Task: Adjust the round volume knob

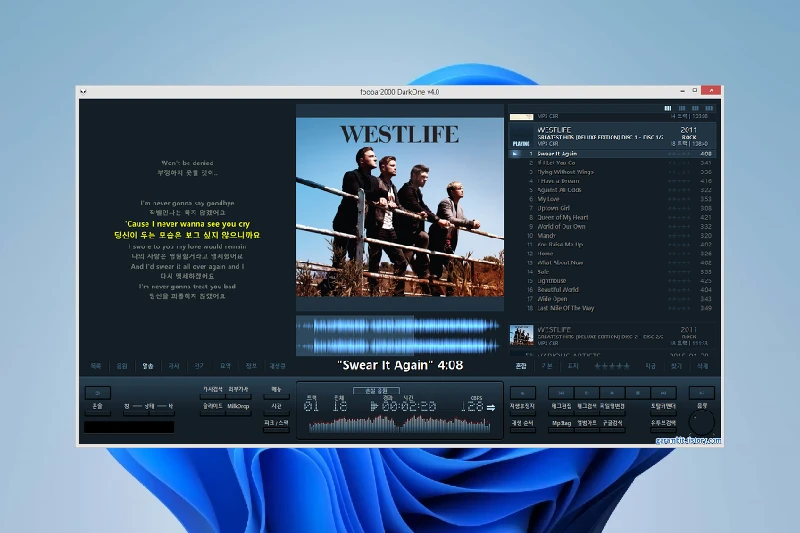Action: [702, 424]
